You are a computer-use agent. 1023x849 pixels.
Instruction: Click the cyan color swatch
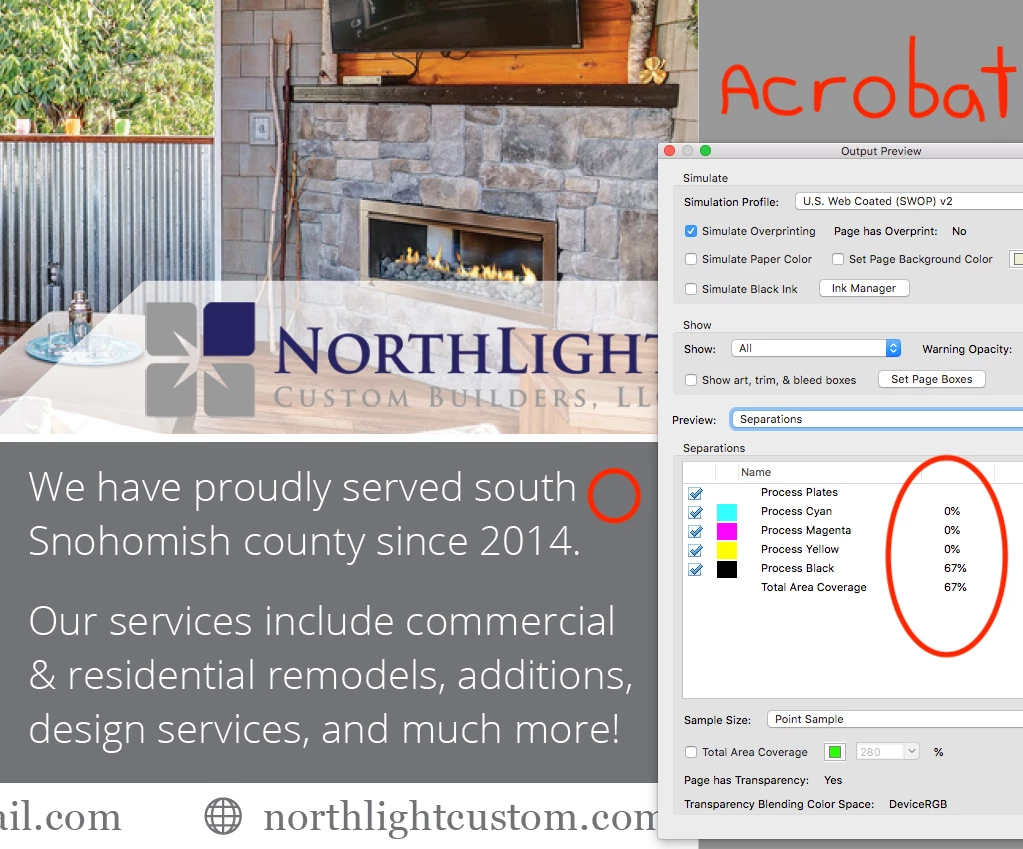[727, 512]
